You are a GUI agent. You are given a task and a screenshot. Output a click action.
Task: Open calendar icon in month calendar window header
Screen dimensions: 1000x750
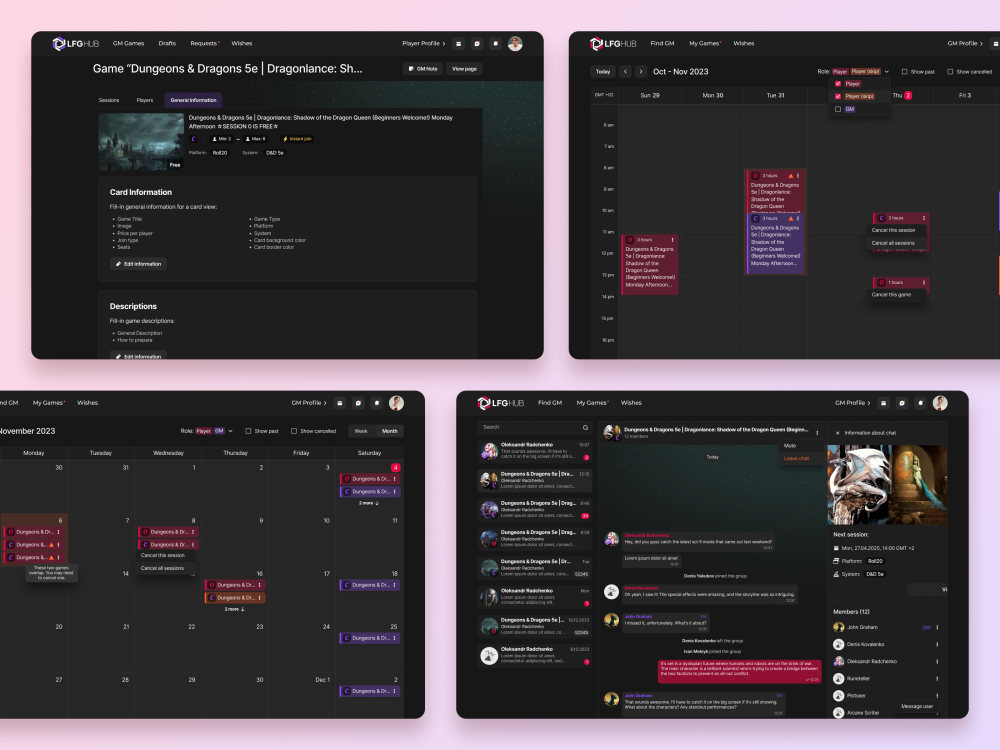coord(340,403)
